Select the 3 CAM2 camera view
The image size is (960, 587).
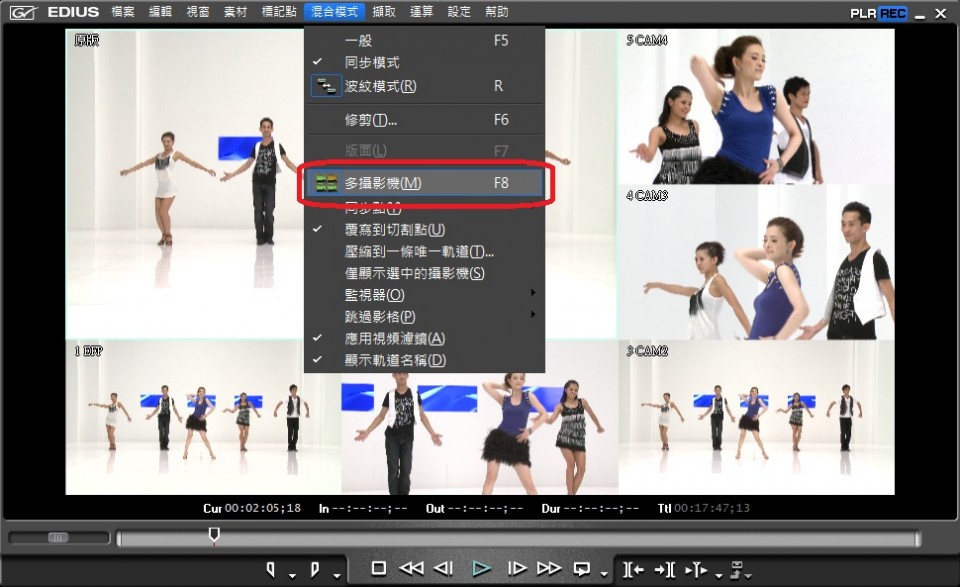(x=756, y=417)
